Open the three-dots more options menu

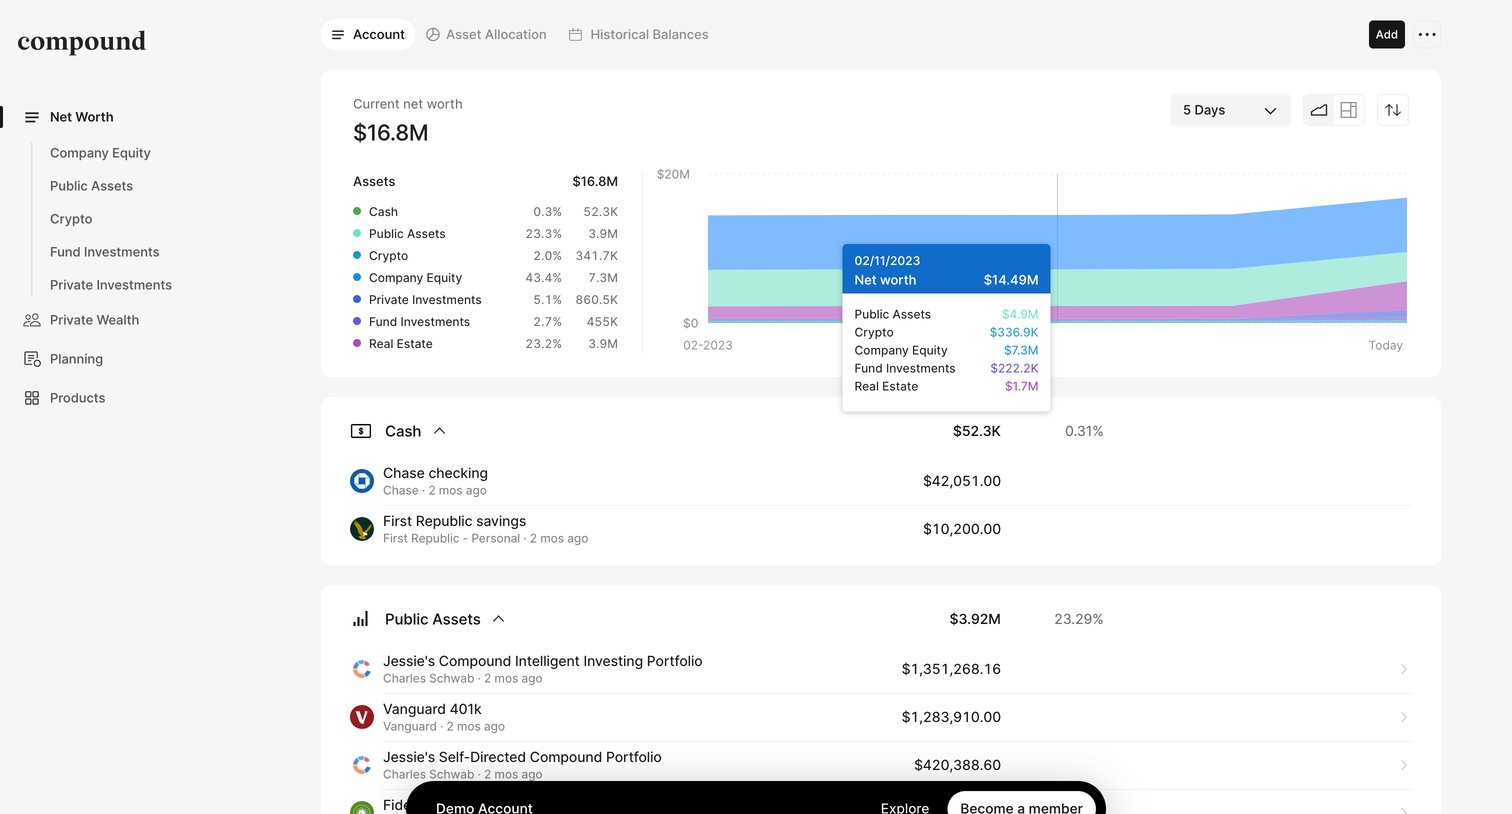click(1427, 34)
